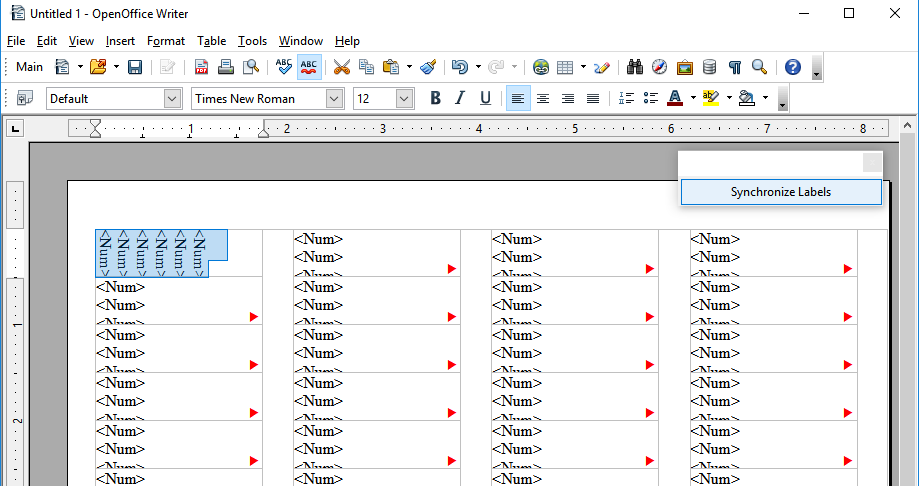Expand New document dropdown arrow
The image size is (920, 486).
(80, 67)
